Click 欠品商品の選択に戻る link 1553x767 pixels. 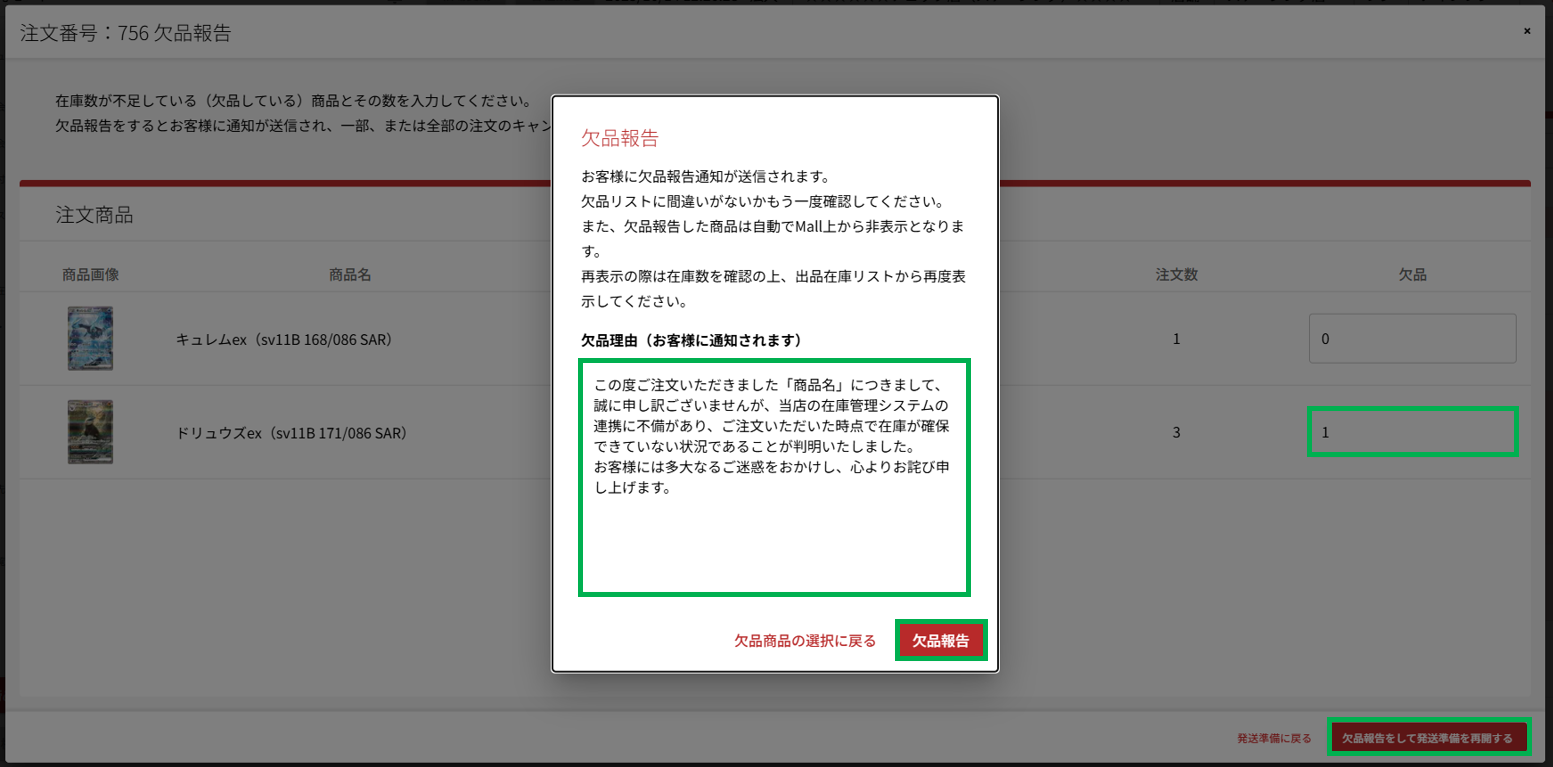[x=805, y=641]
